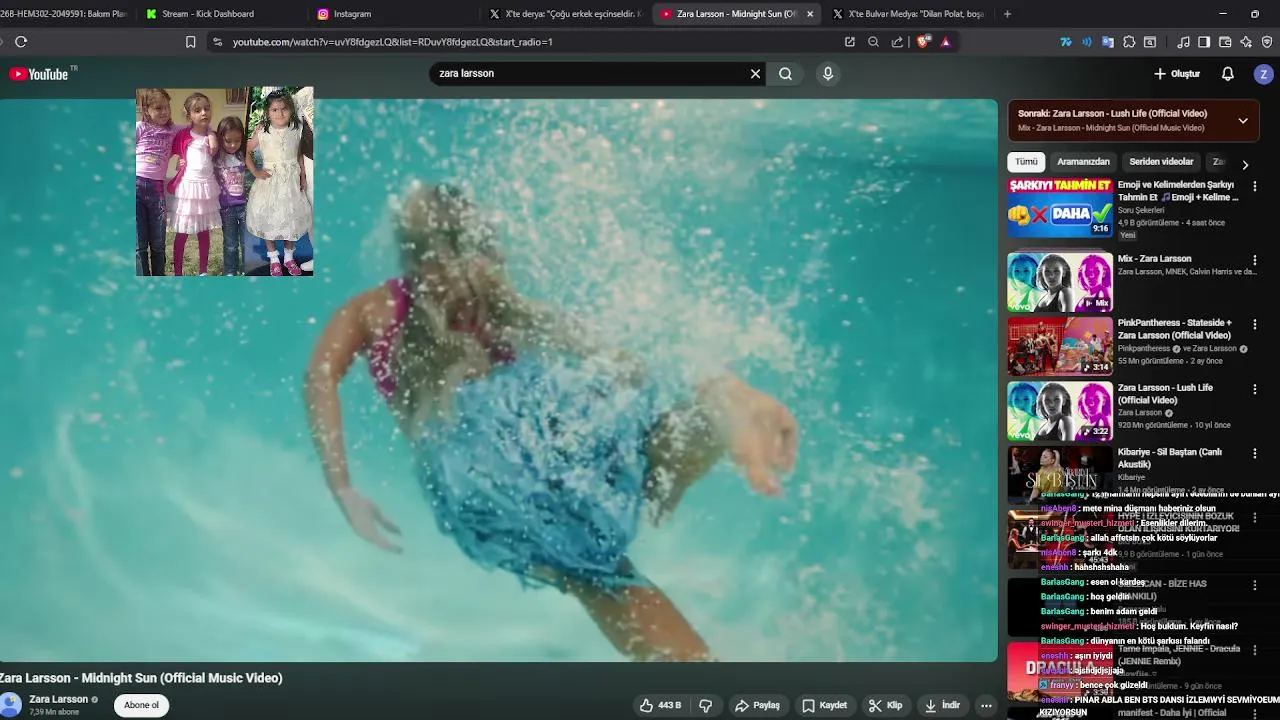Open options menu for Emoji ve Kelimelerden video
The width and height of the screenshot is (1280, 720).
click(1255, 186)
